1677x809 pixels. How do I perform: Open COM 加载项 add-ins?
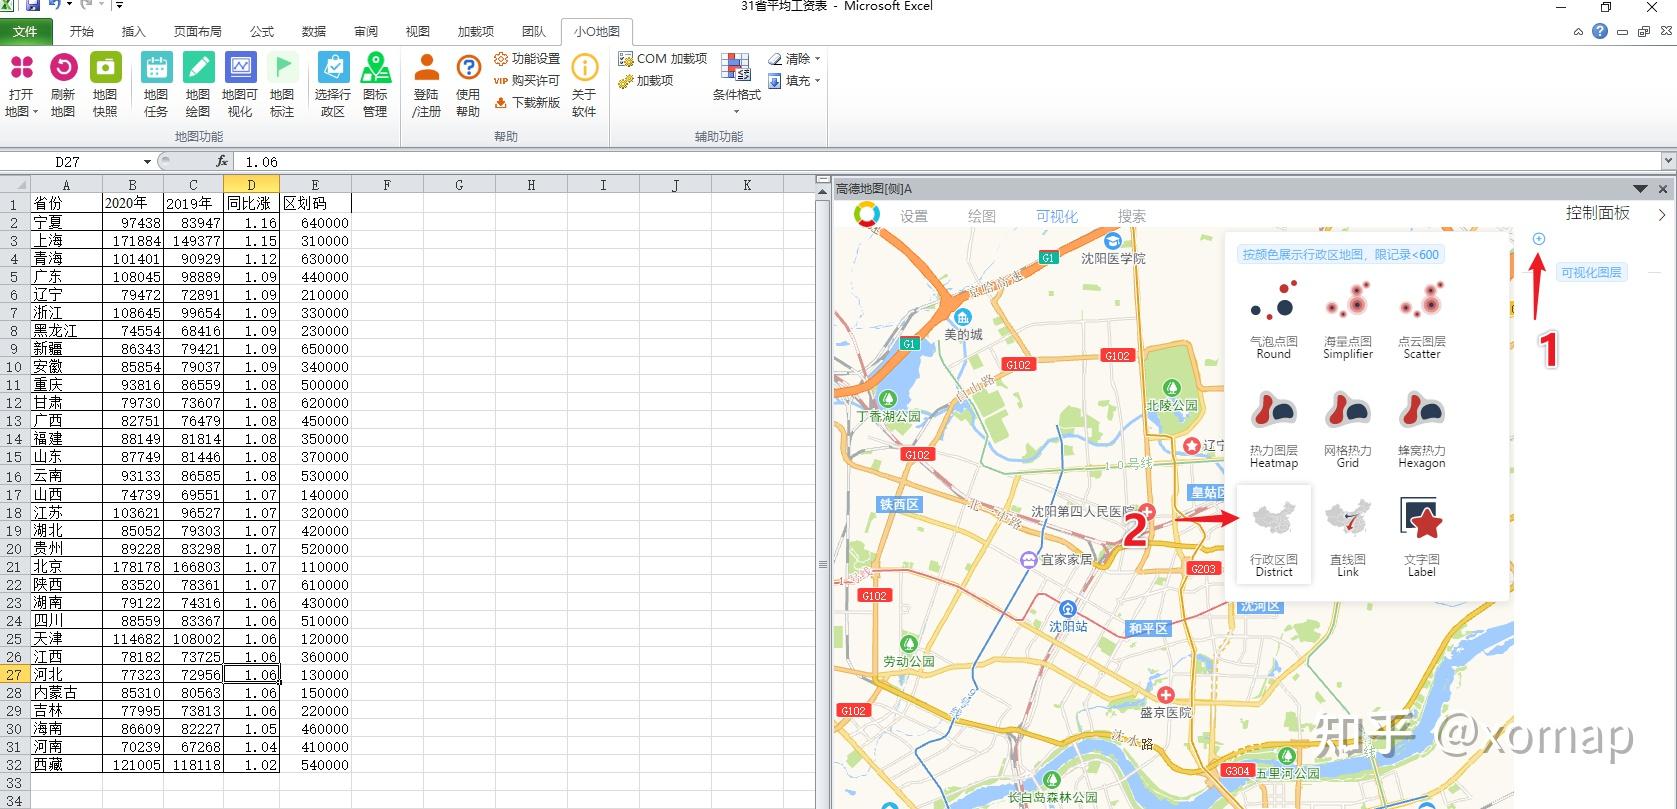pos(662,59)
